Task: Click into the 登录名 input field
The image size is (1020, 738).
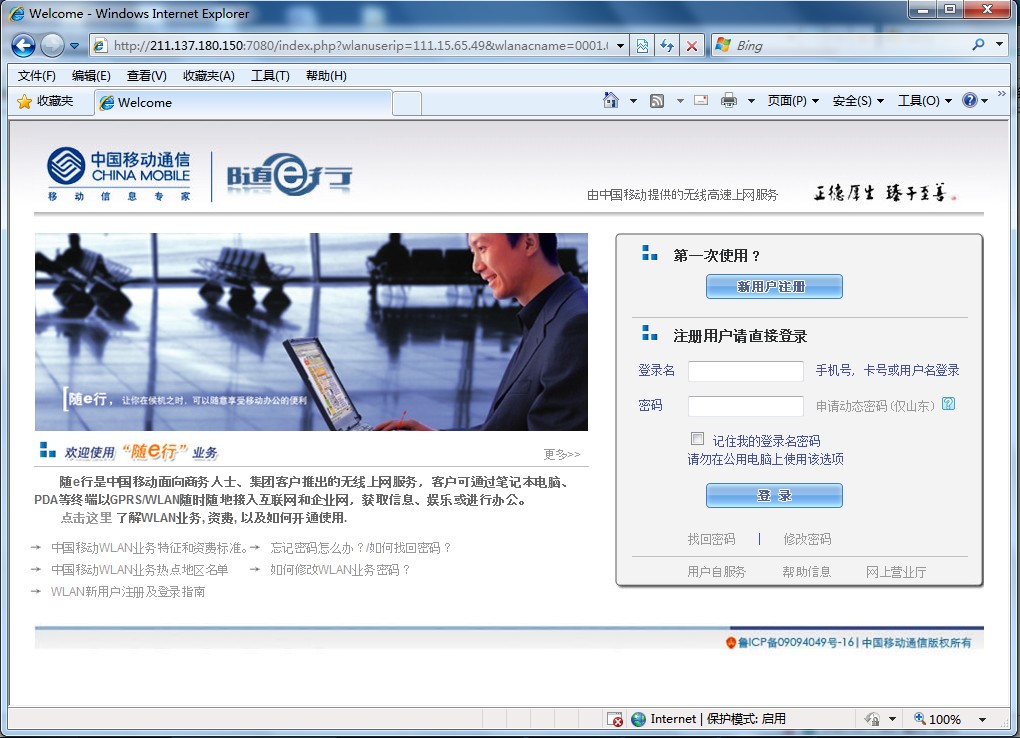Action: [x=745, y=371]
